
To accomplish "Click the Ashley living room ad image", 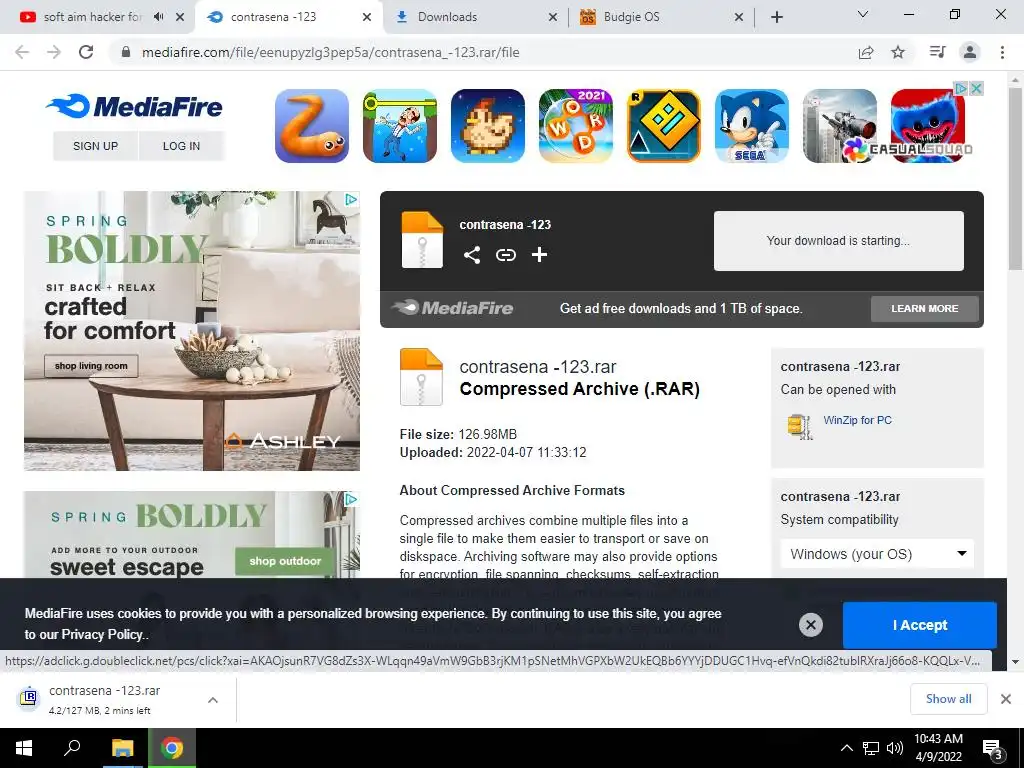I will pos(192,330).
